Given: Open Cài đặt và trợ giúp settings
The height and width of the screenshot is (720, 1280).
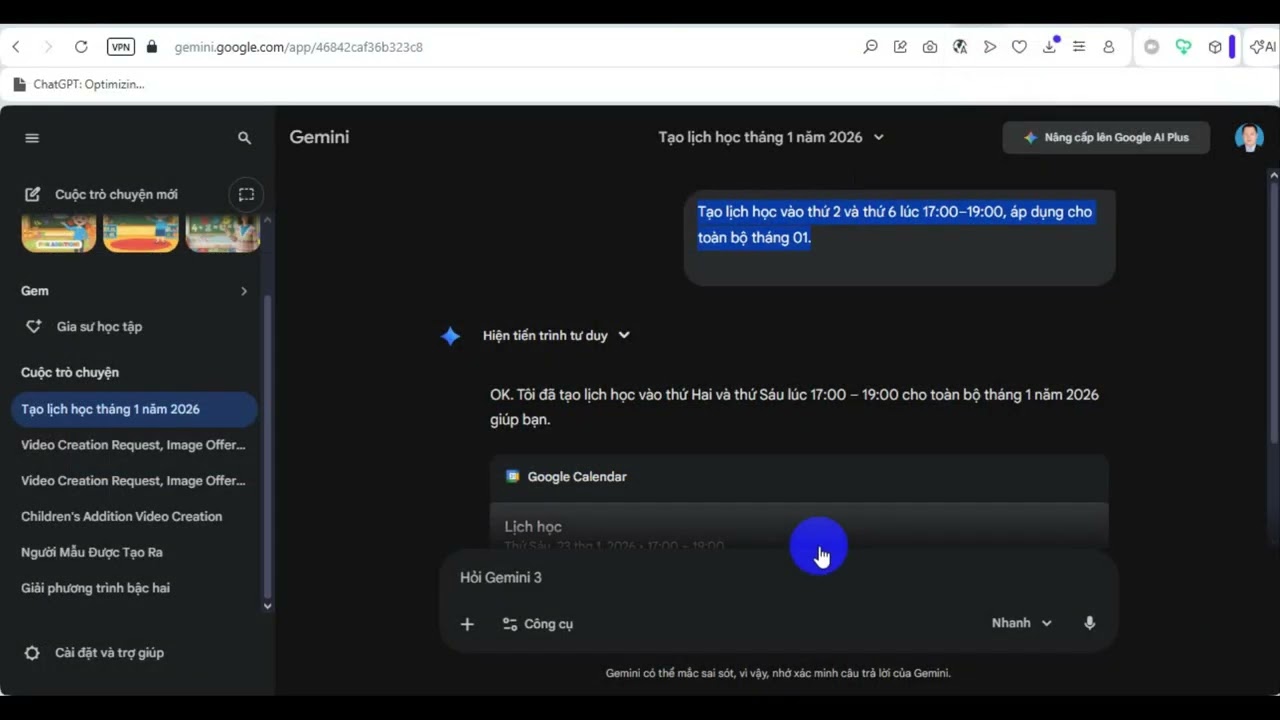Looking at the screenshot, I should [95, 653].
